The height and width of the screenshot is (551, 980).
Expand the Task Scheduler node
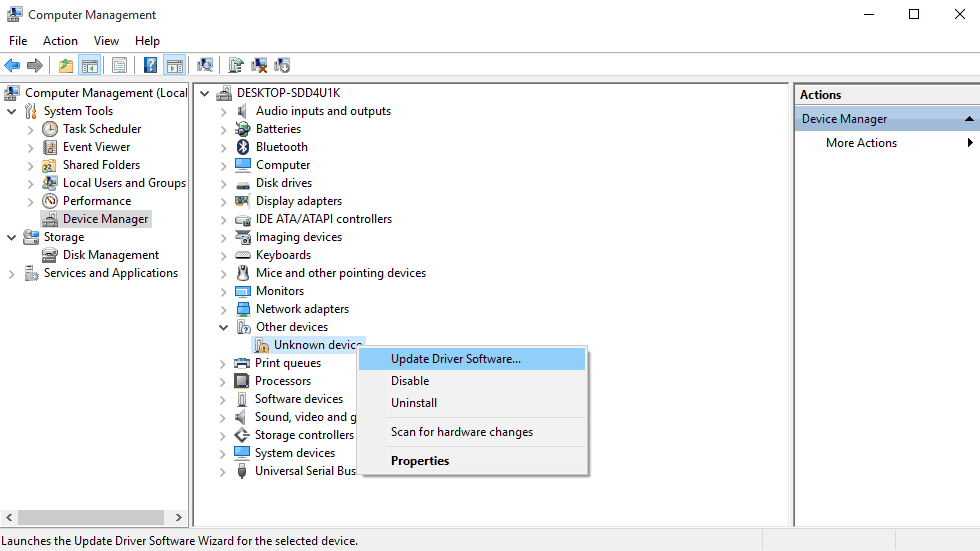tap(31, 129)
